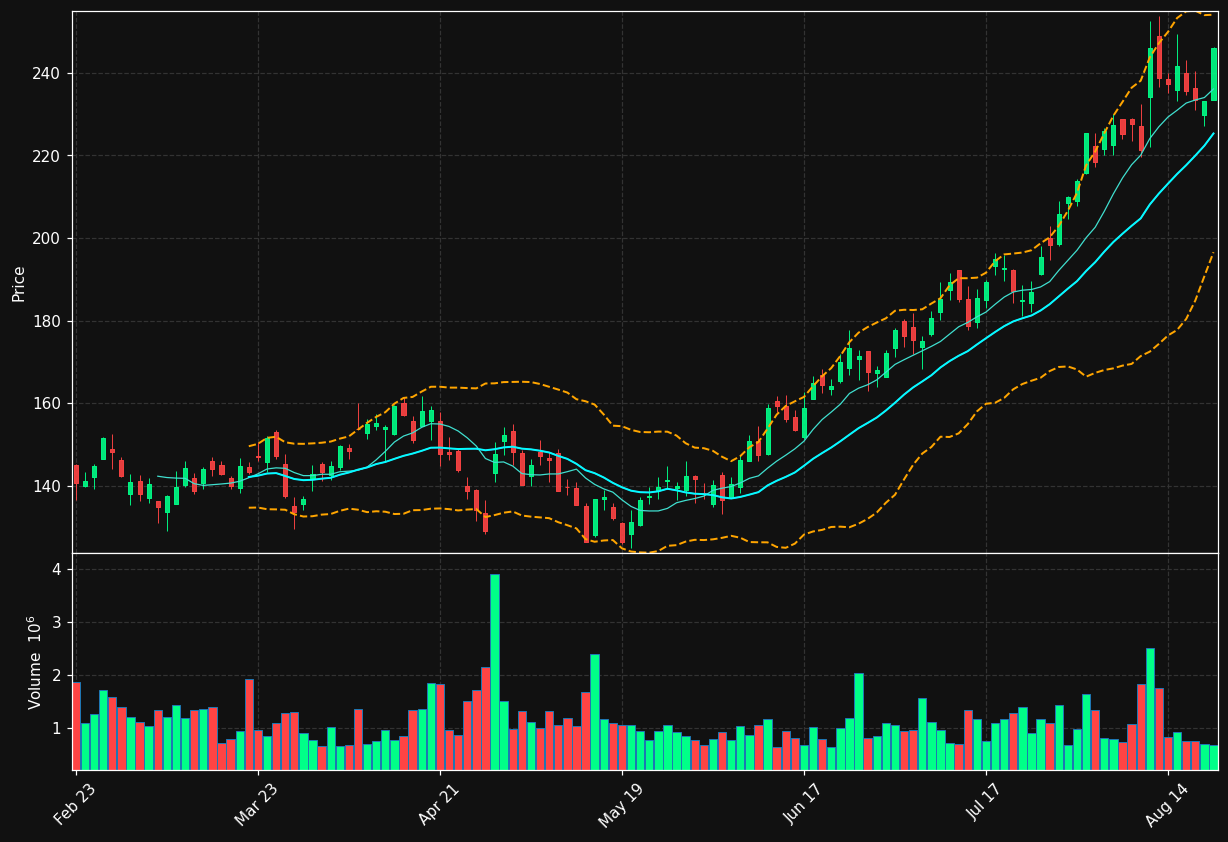Click the Apr 21 date label
This screenshot has width=1228, height=842.
pos(440,803)
